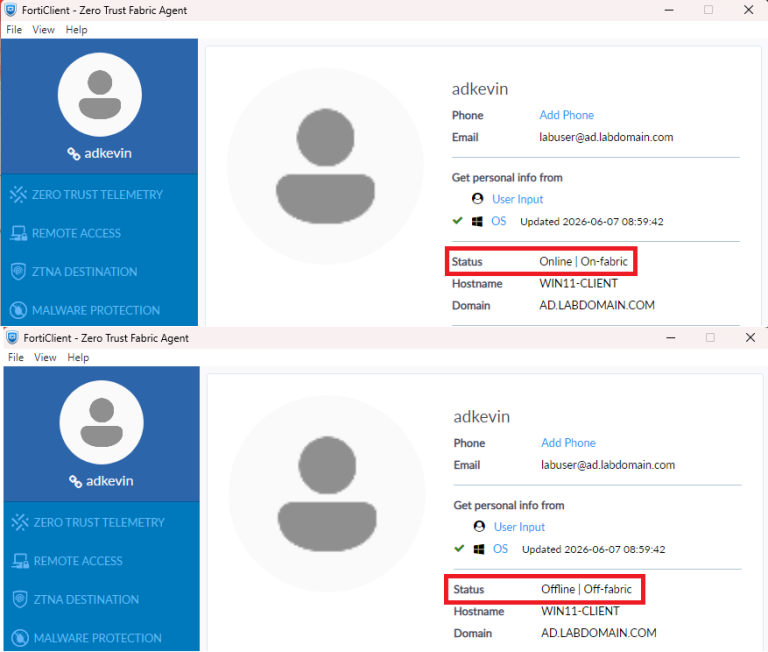The height and width of the screenshot is (652, 768).
Task: Open ZERO TRUST TELEMETRY label in upper sidebar
Action: [97, 194]
